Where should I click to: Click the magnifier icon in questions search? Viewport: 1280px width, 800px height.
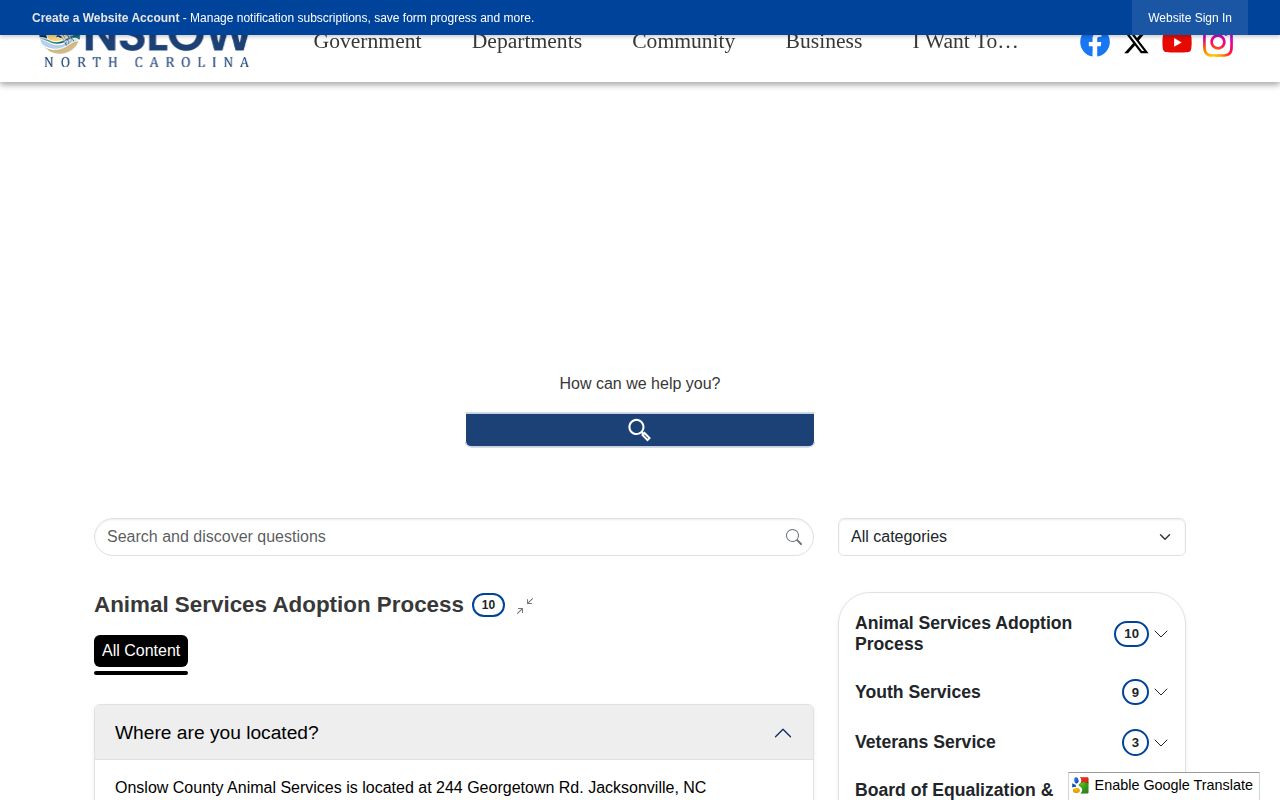coord(794,537)
